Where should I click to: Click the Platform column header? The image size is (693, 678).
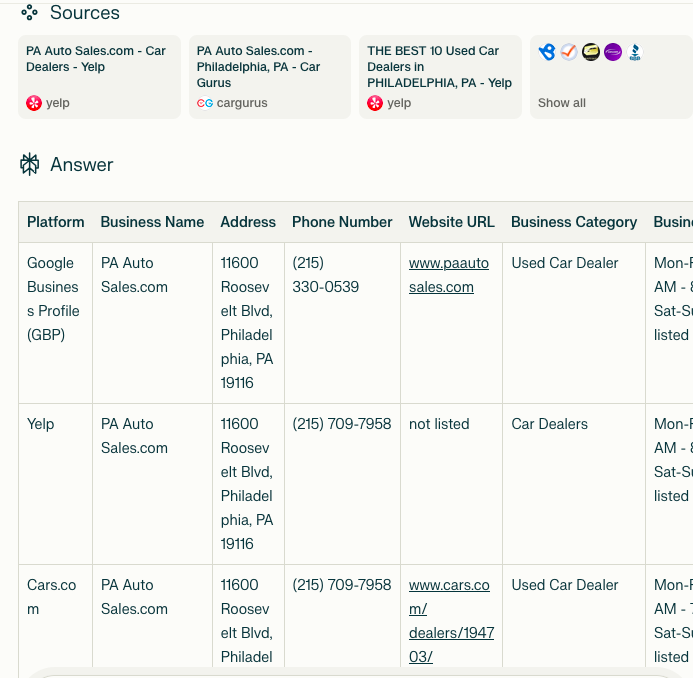(55, 222)
